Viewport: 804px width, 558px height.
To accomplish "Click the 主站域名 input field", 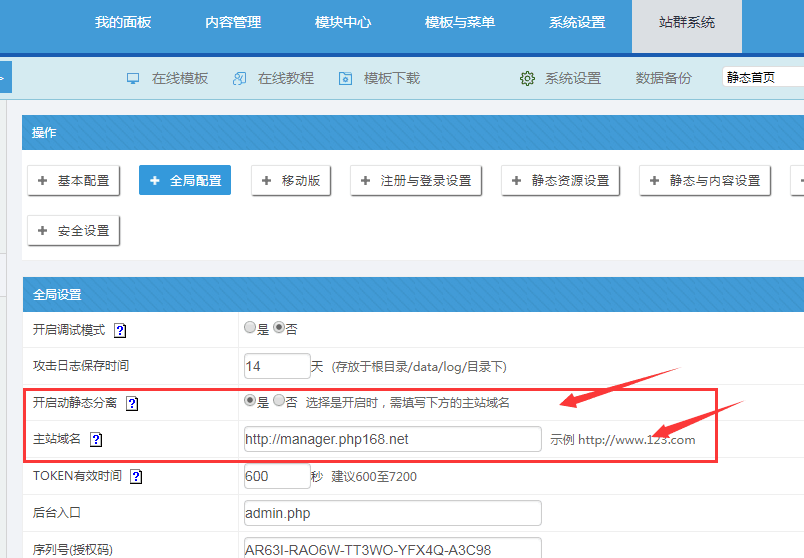I will pos(392,439).
